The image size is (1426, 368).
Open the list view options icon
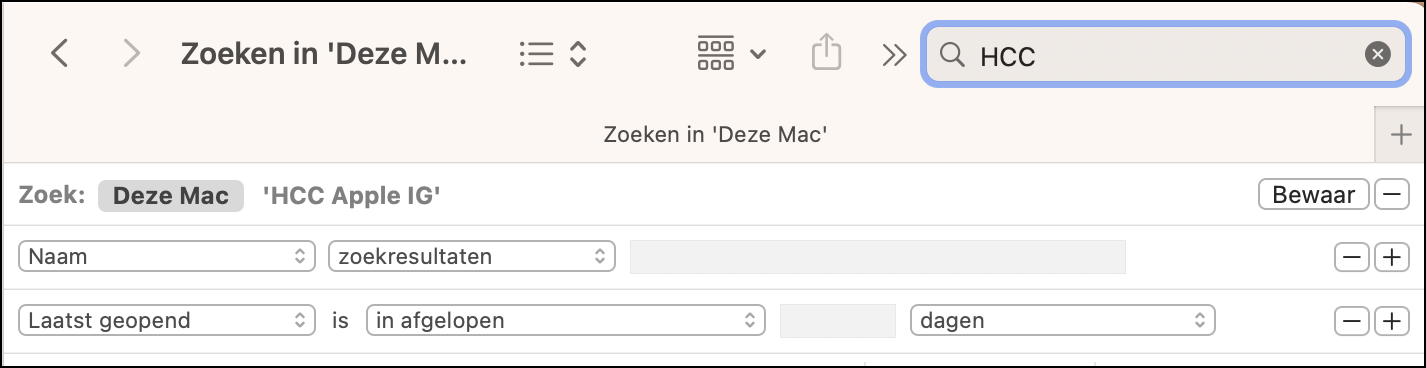pos(552,53)
